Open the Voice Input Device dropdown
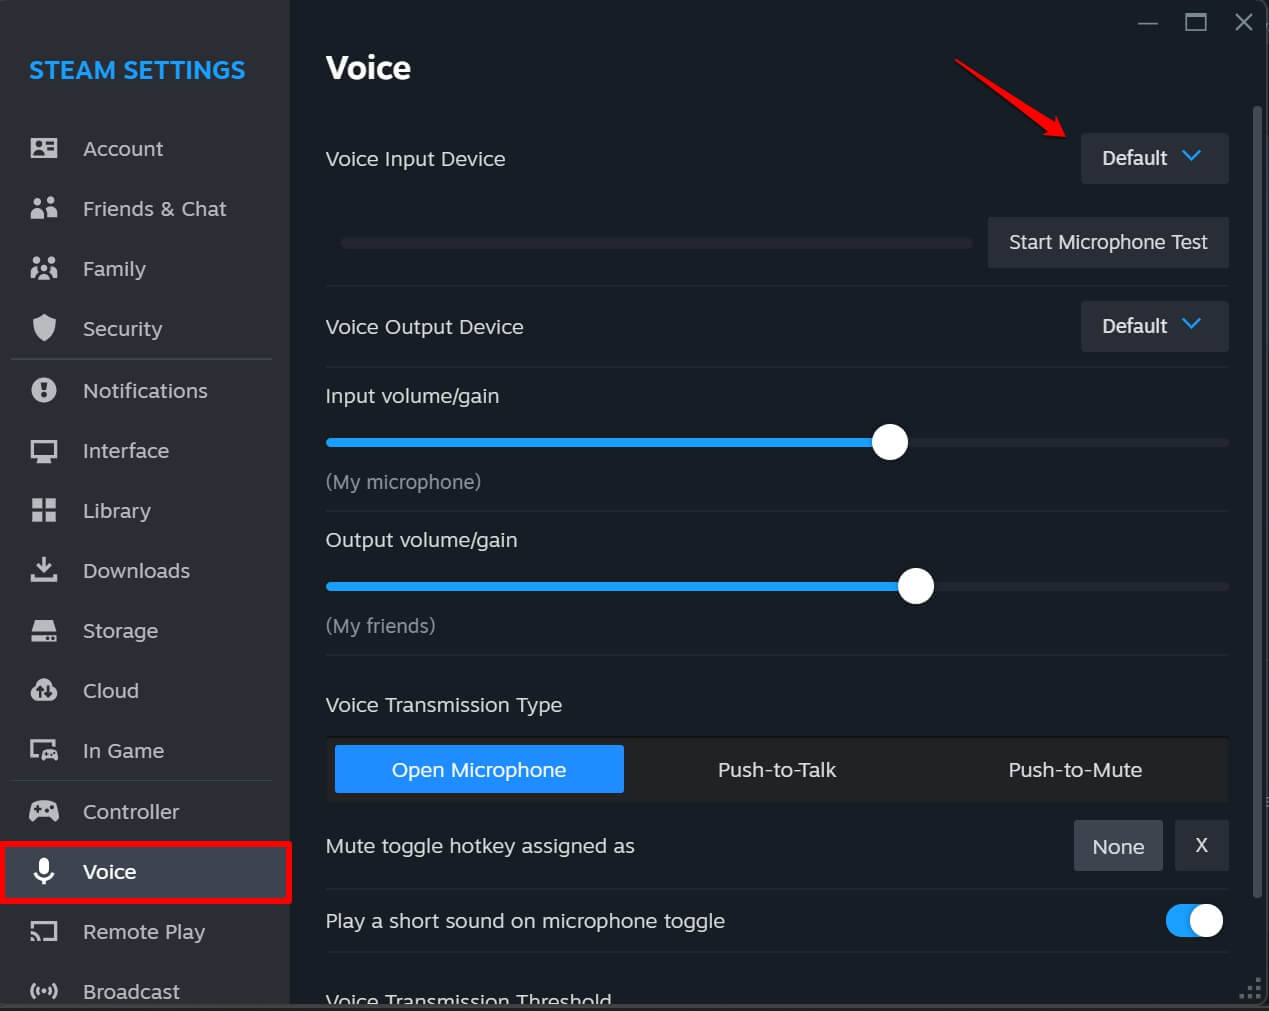The height and width of the screenshot is (1011, 1269). point(1154,158)
